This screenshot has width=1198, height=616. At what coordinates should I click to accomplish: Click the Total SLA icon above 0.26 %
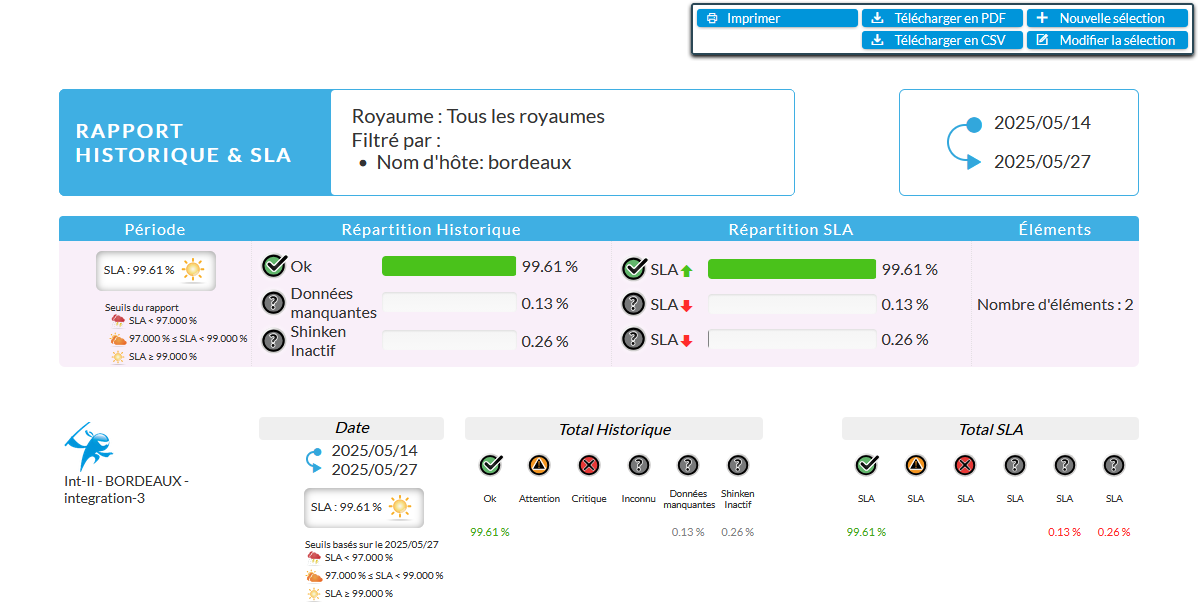coord(1114,465)
